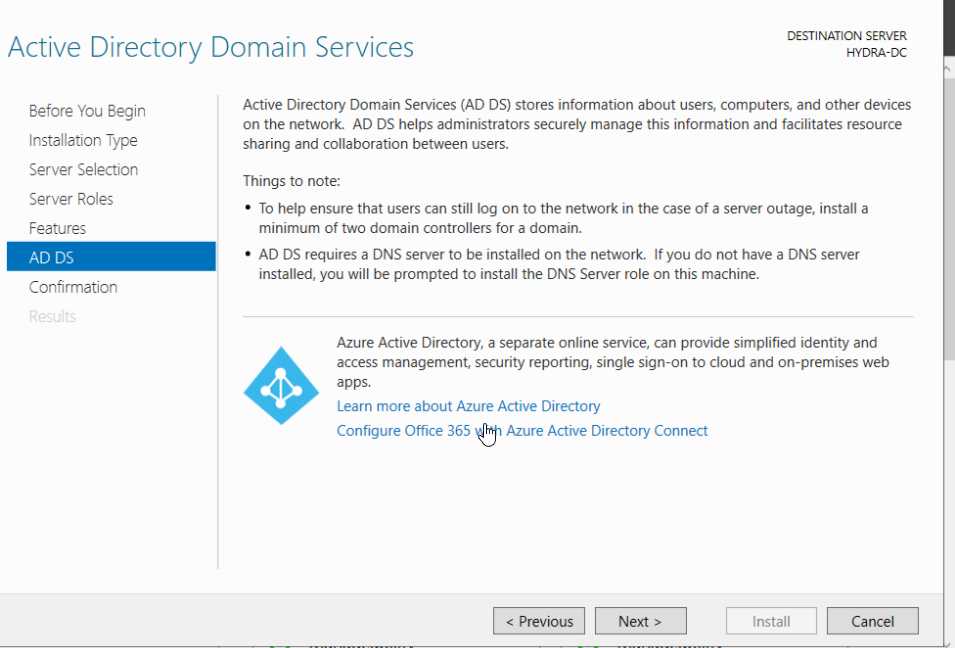955x648 pixels.
Task: Open the Installation Type step
Action: tap(83, 140)
